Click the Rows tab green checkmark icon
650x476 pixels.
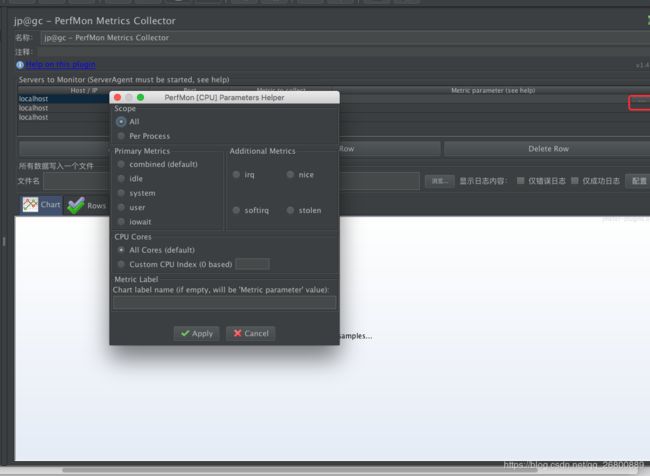point(76,206)
